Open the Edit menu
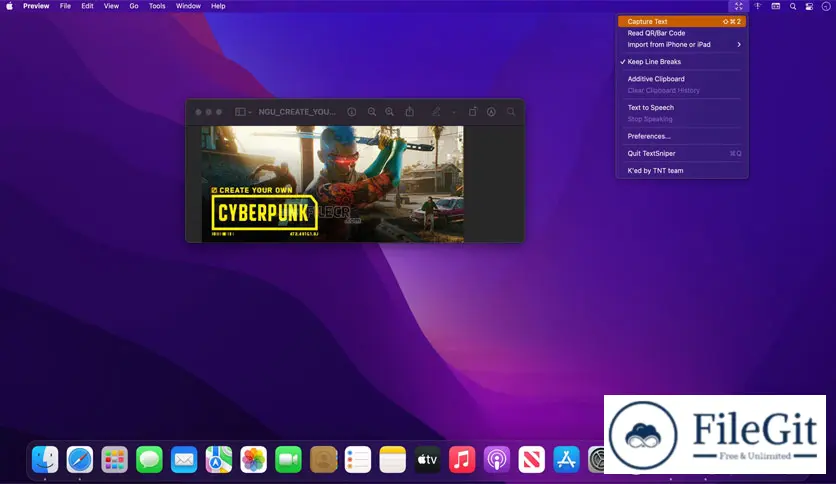The image size is (836, 484). click(x=87, y=6)
